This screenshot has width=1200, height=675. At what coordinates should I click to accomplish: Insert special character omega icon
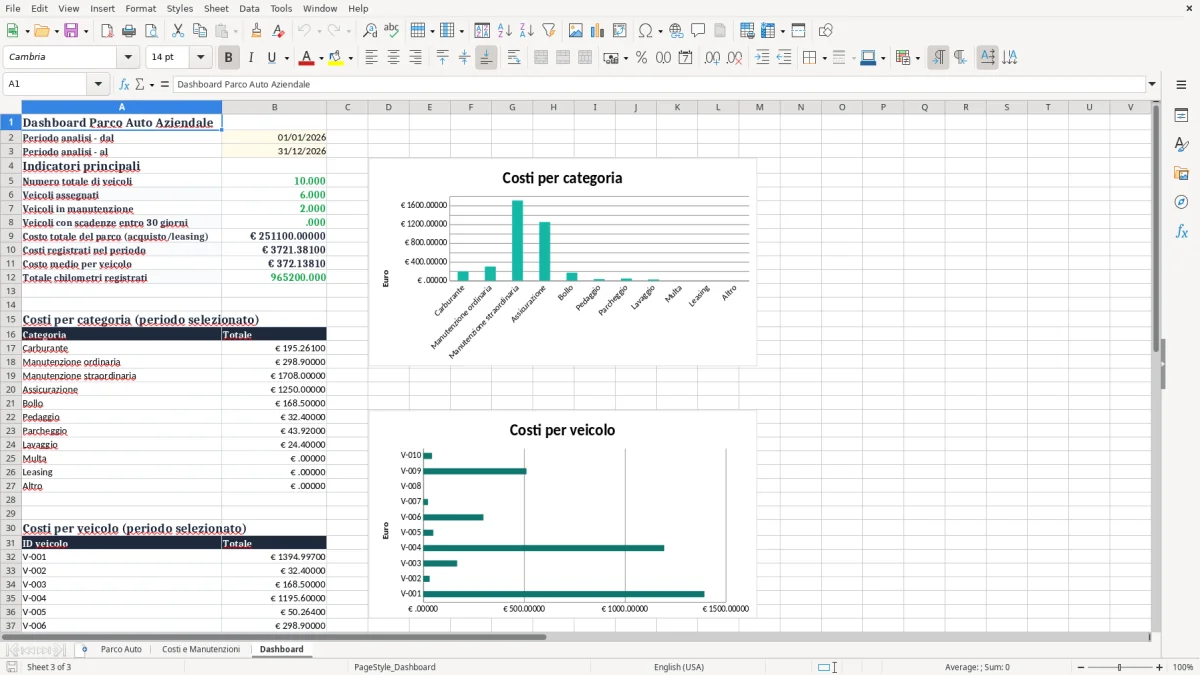(x=645, y=31)
